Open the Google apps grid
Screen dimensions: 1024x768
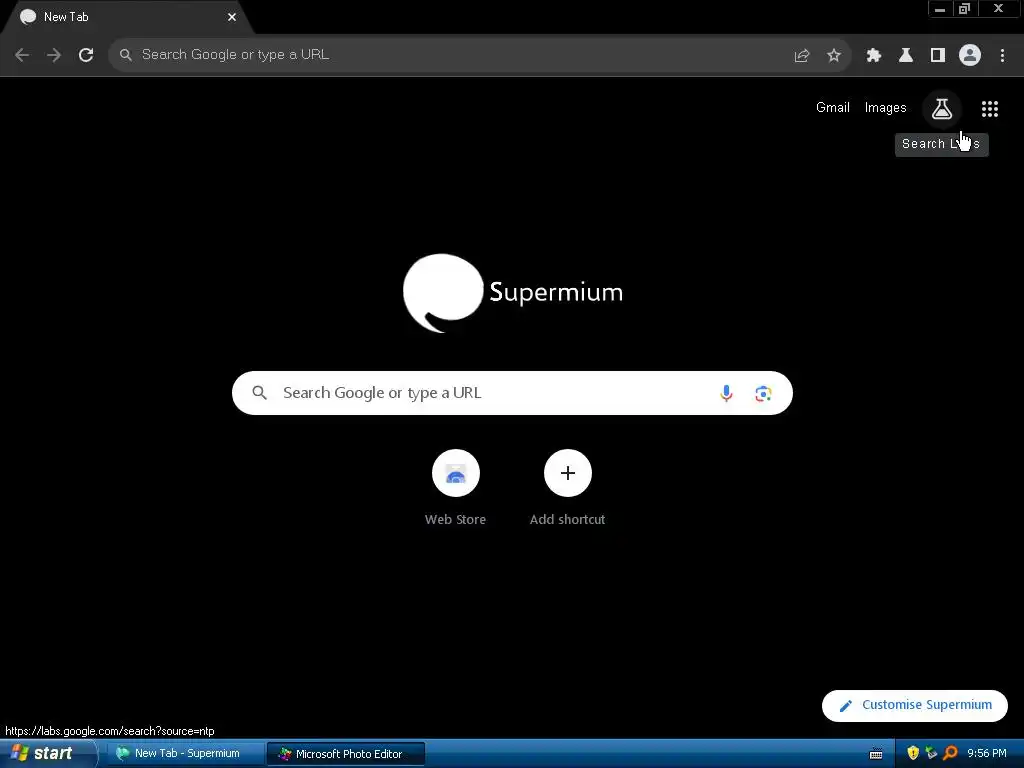coord(990,109)
